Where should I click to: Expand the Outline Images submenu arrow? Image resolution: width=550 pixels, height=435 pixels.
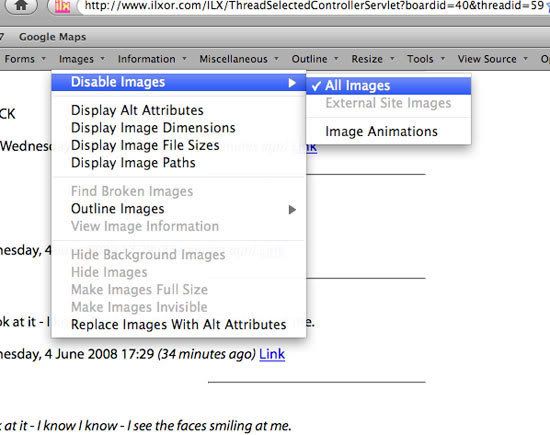[292, 209]
